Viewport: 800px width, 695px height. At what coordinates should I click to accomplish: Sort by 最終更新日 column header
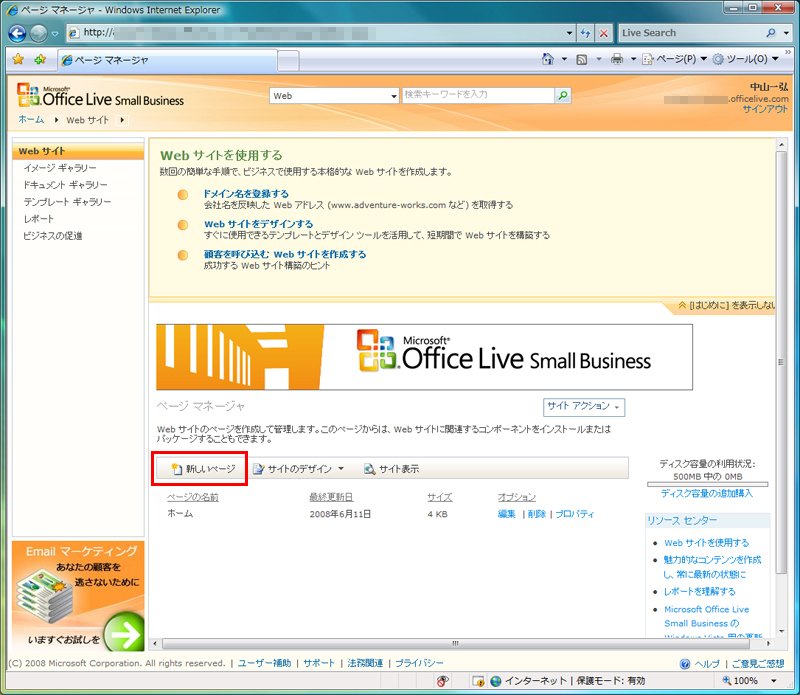[331, 497]
